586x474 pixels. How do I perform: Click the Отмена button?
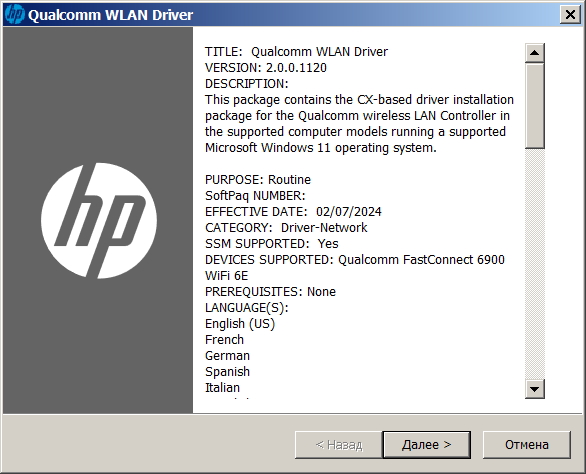[527, 445]
